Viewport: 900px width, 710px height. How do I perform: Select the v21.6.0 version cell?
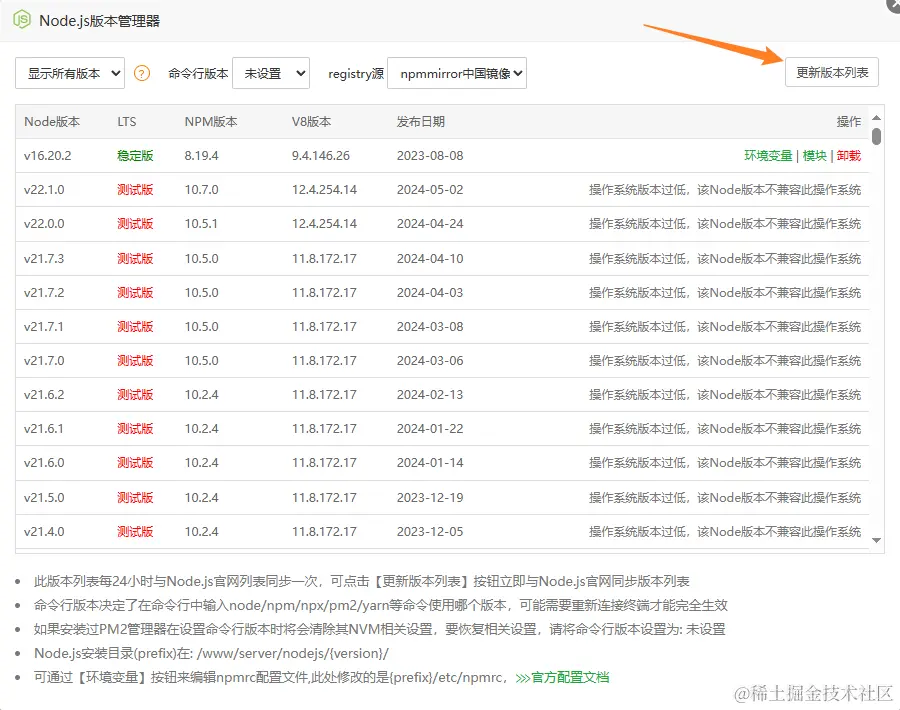coord(44,462)
